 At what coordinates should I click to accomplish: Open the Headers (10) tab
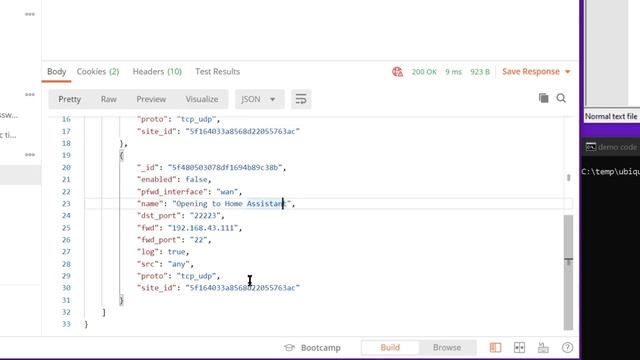click(x=157, y=72)
